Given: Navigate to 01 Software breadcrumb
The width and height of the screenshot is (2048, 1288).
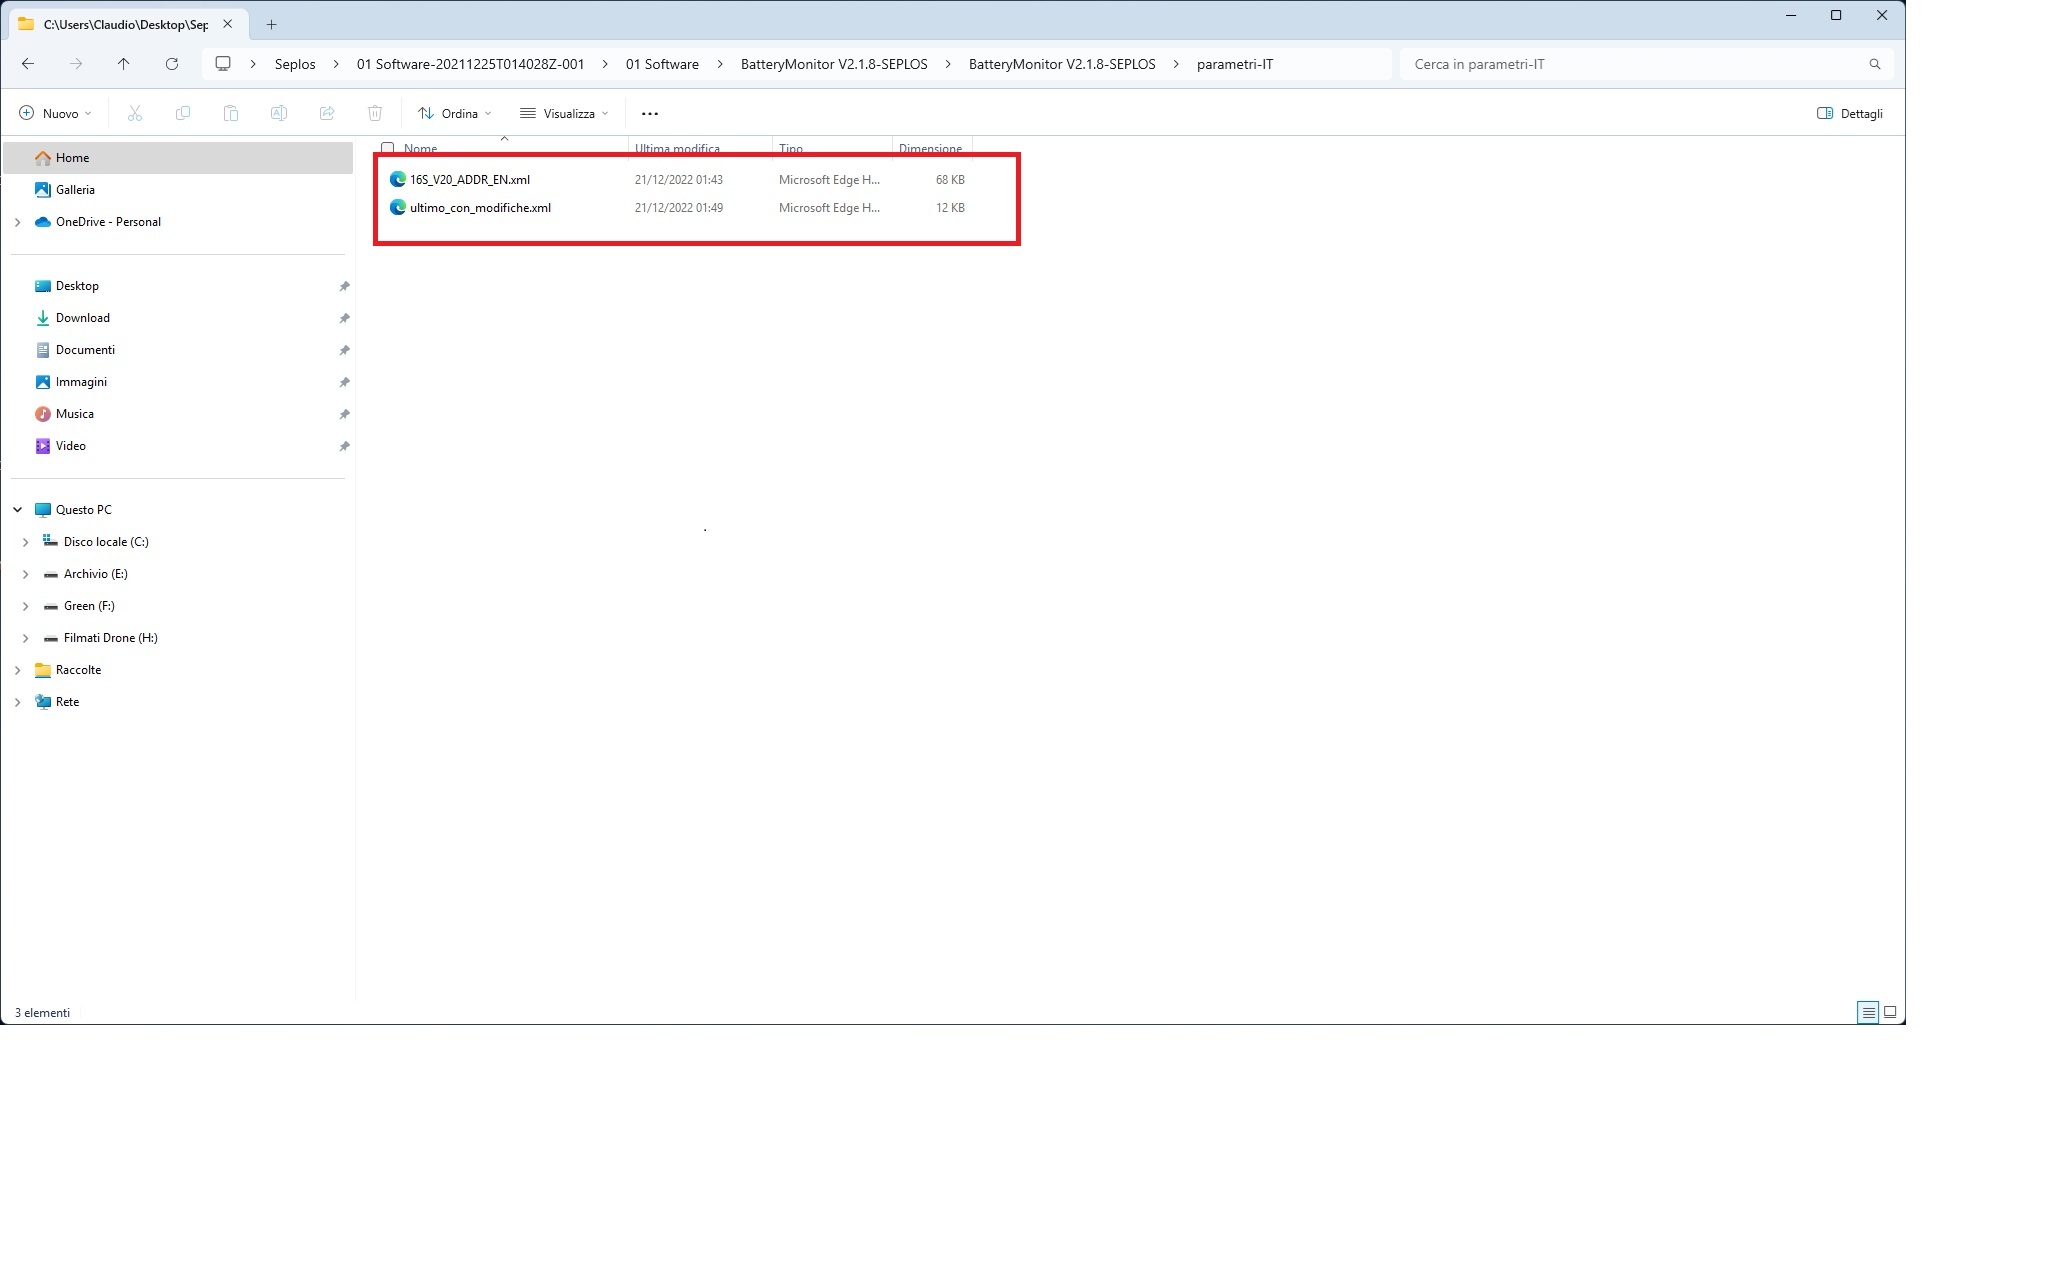Looking at the screenshot, I should tap(662, 64).
